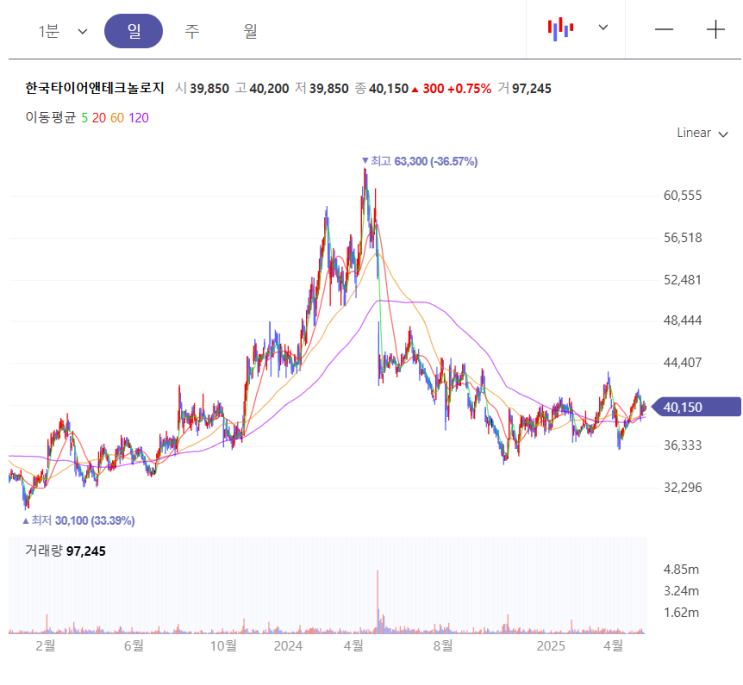Viewport: 743px width, 685px height.
Task: Click the 한국타이어앤테크놀로지 stock name
Action: (x=94, y=88)
